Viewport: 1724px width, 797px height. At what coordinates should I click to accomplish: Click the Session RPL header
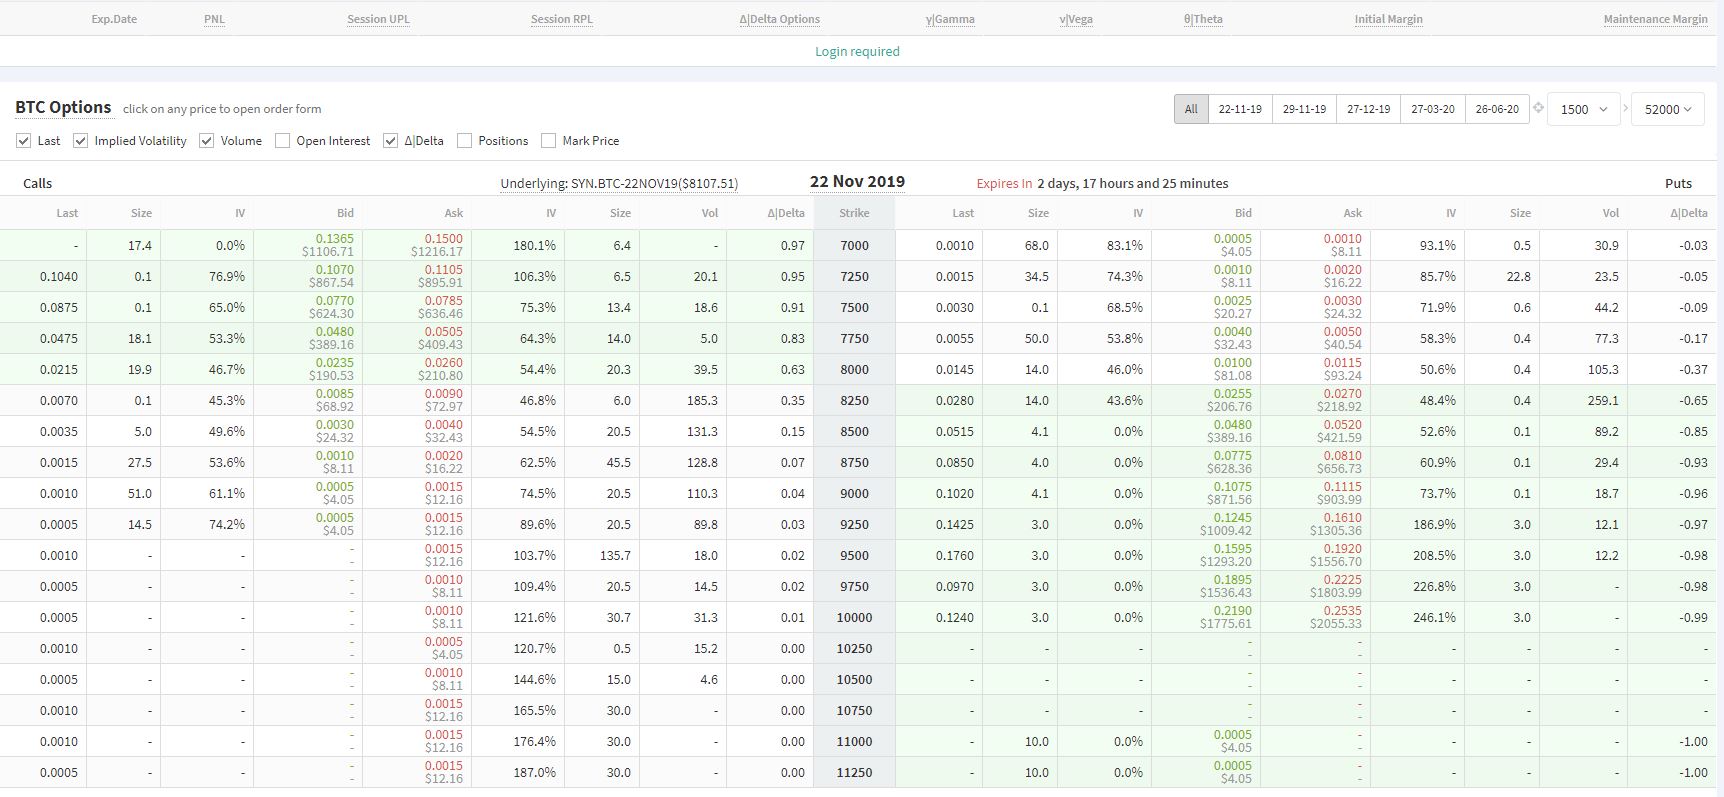pyautogui.click(x=562, y=19)
